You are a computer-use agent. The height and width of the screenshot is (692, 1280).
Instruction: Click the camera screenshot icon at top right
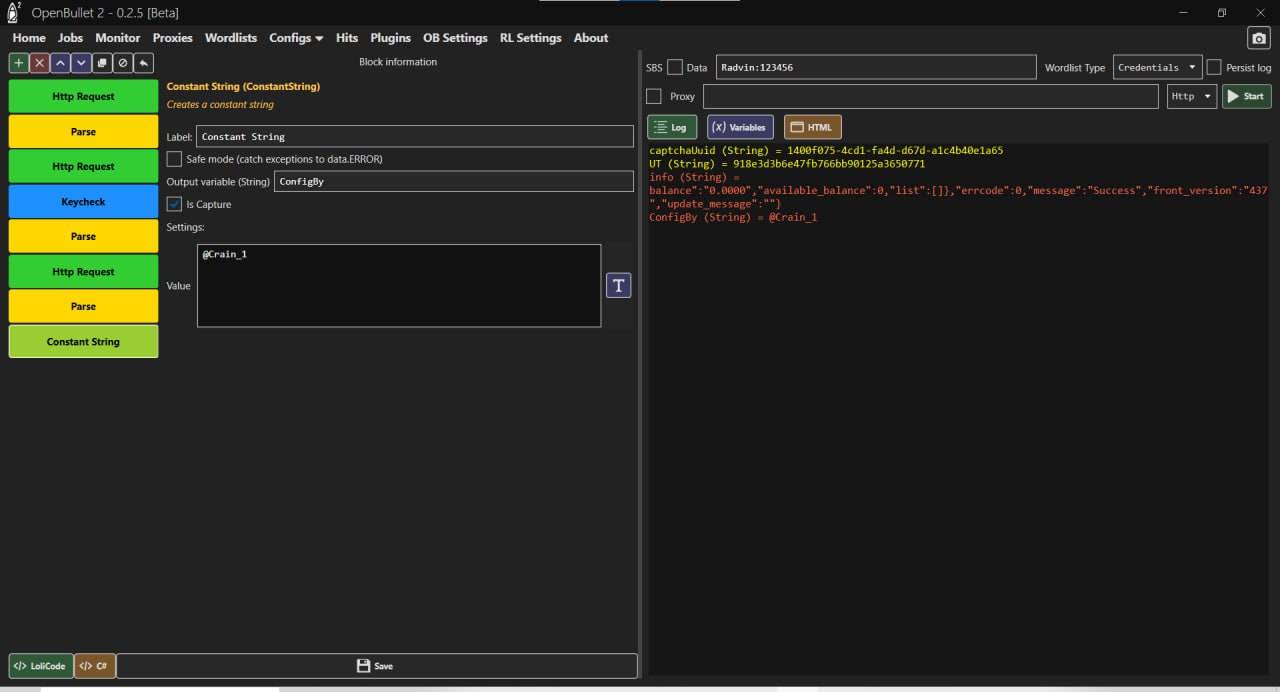tap(1258, 38)
